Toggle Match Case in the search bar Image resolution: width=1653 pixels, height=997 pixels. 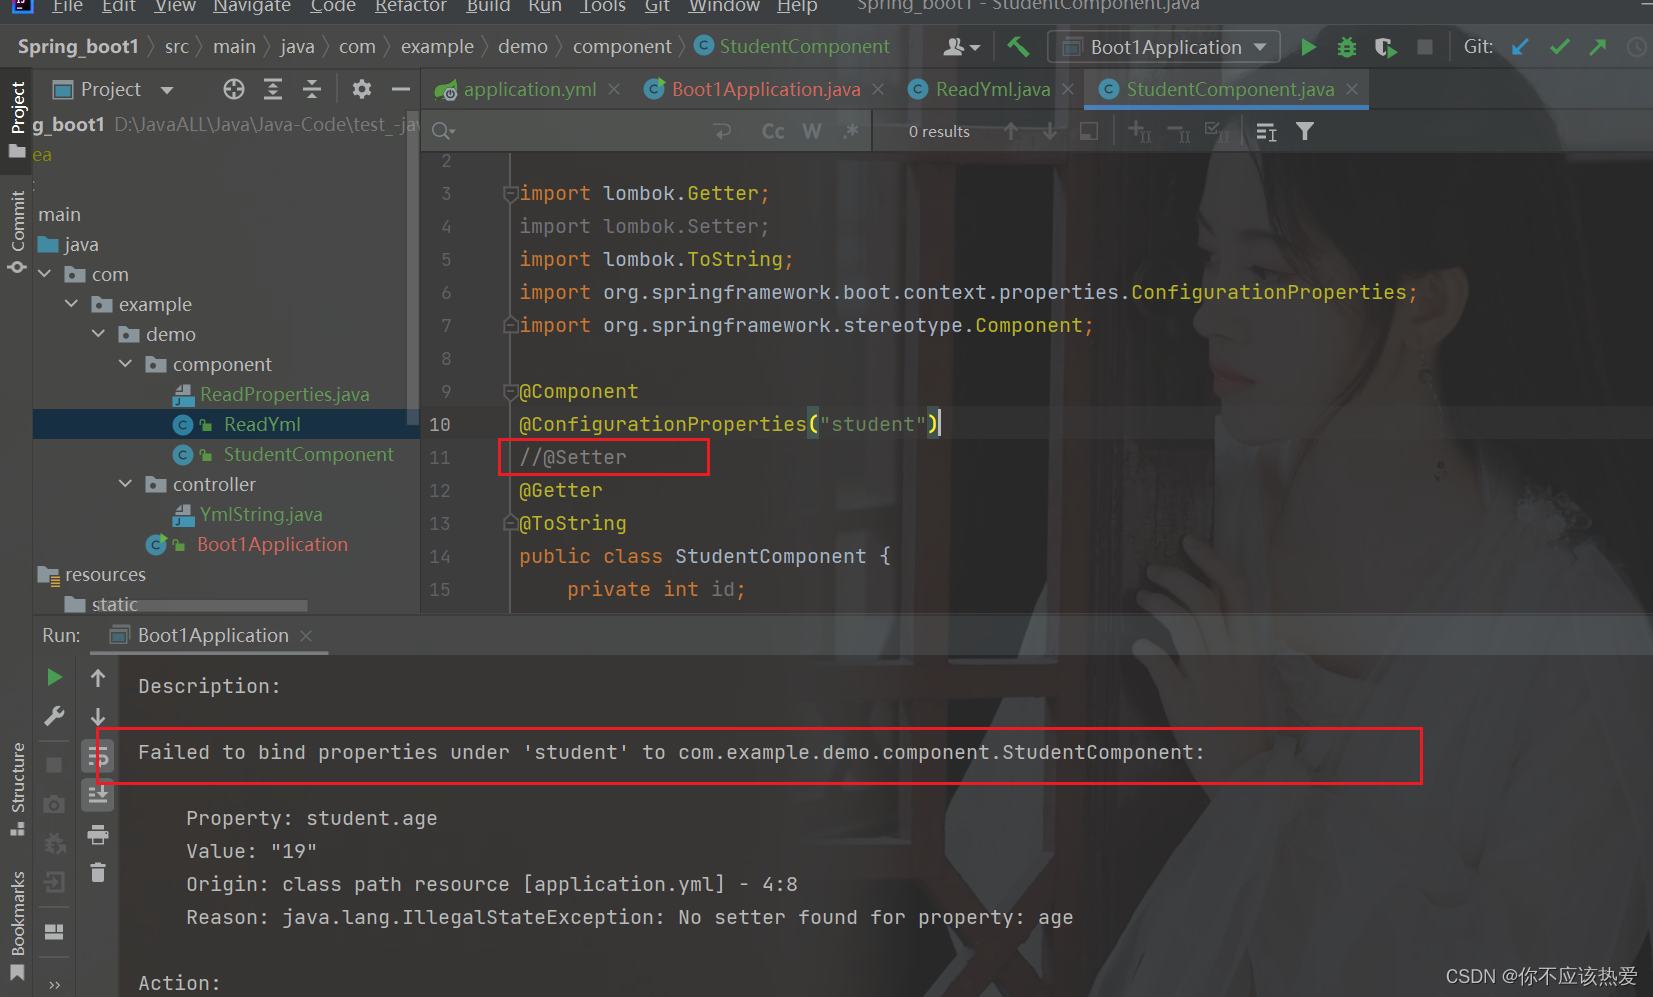pyautogui.click(x=772, y=130)
